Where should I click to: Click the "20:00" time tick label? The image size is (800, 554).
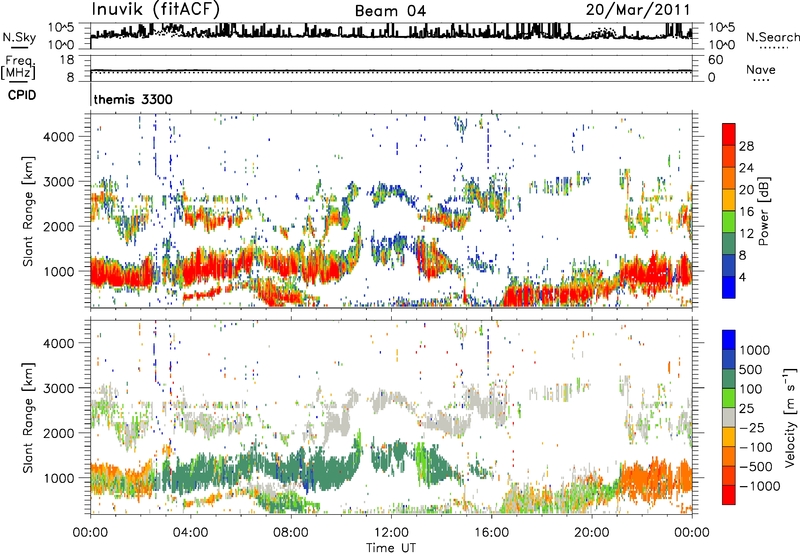click(x=591, y=532)
